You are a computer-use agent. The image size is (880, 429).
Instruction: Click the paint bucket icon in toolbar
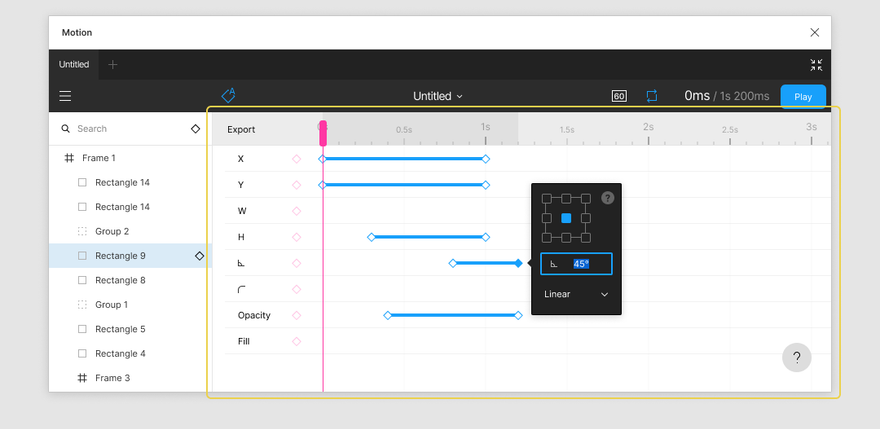point(228,96)
